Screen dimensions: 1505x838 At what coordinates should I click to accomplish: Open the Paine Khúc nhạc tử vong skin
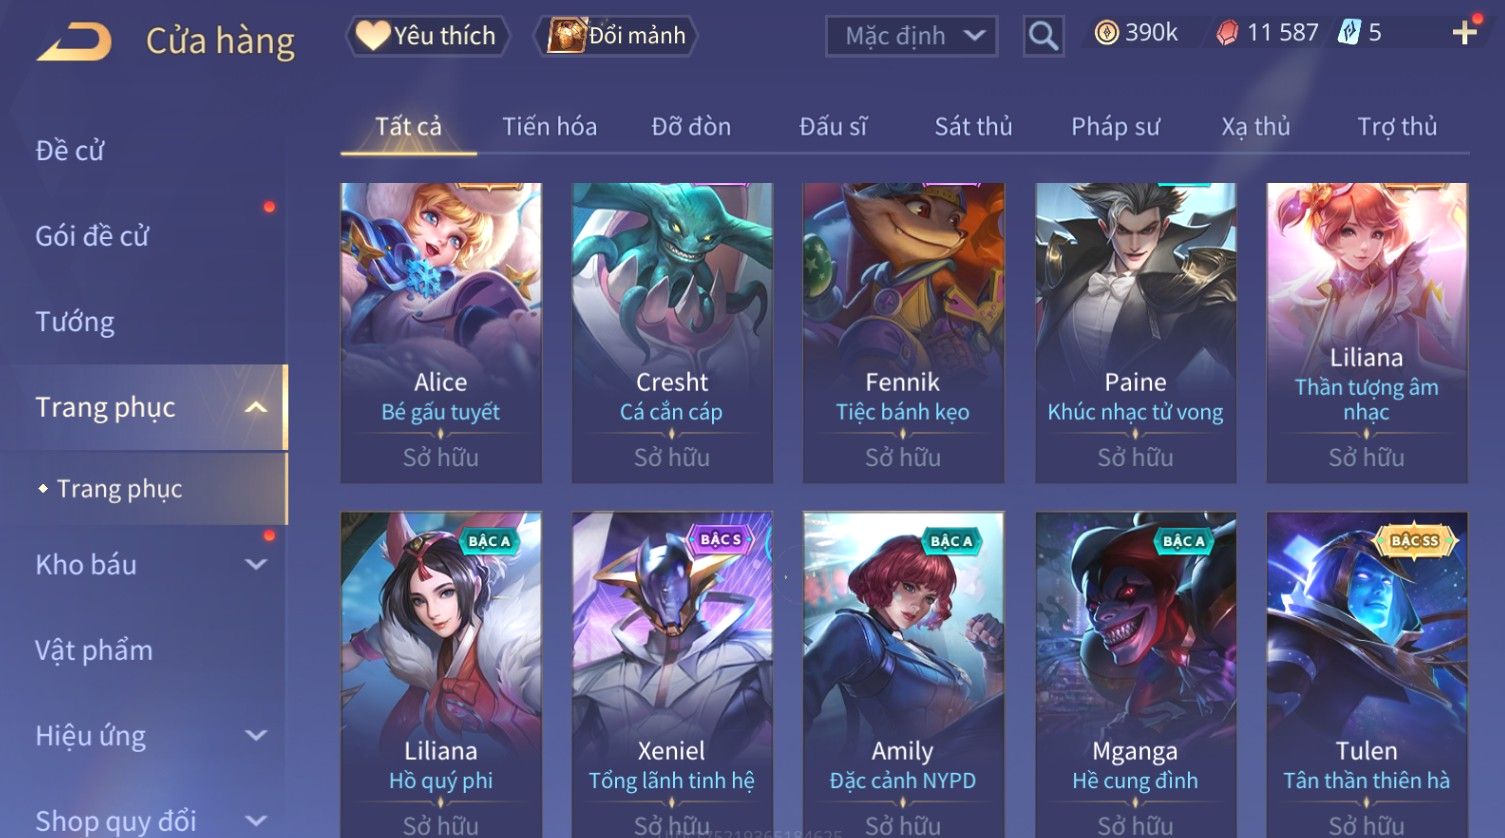click(x=1135, y=333)
